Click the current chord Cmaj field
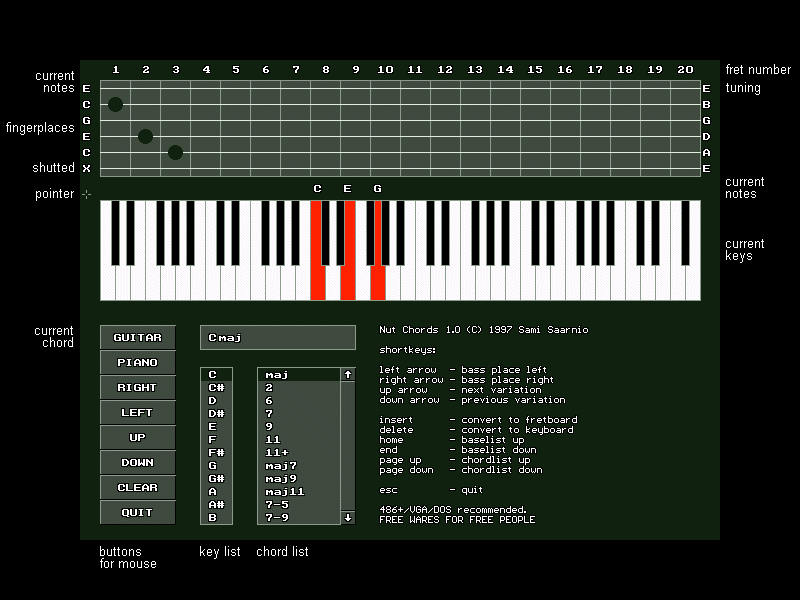The image size is (800, 600). pos(278,338)
